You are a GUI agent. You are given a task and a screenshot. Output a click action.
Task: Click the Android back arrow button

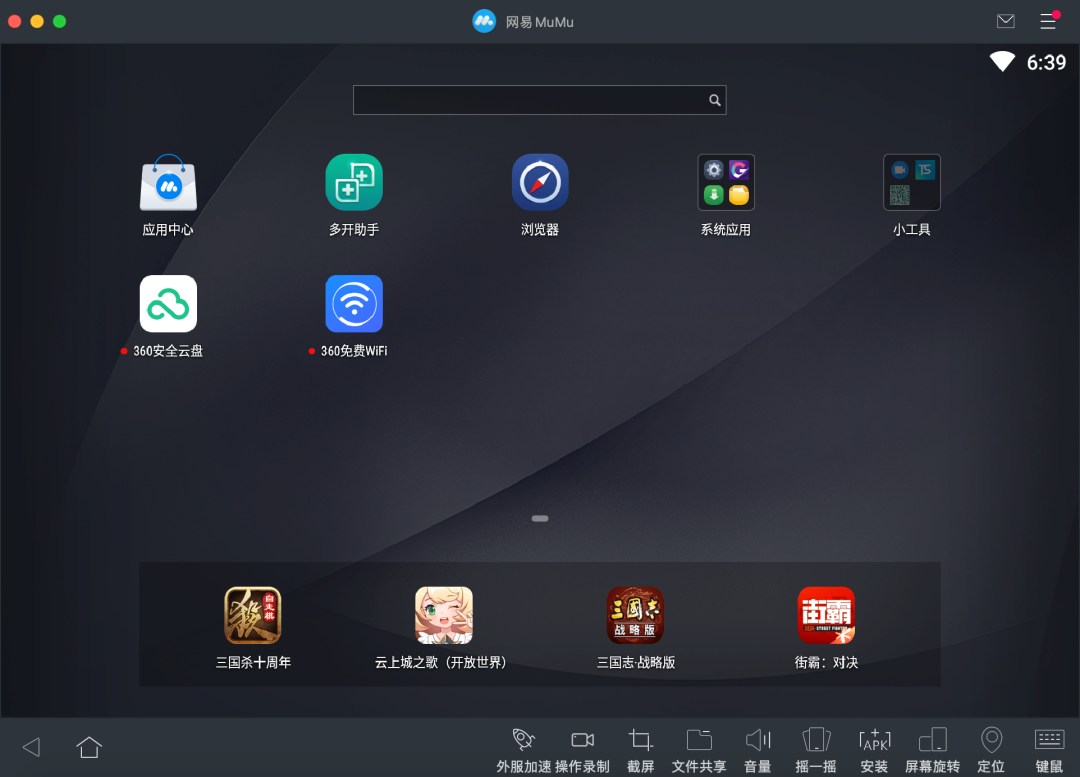tap(31, 747)
